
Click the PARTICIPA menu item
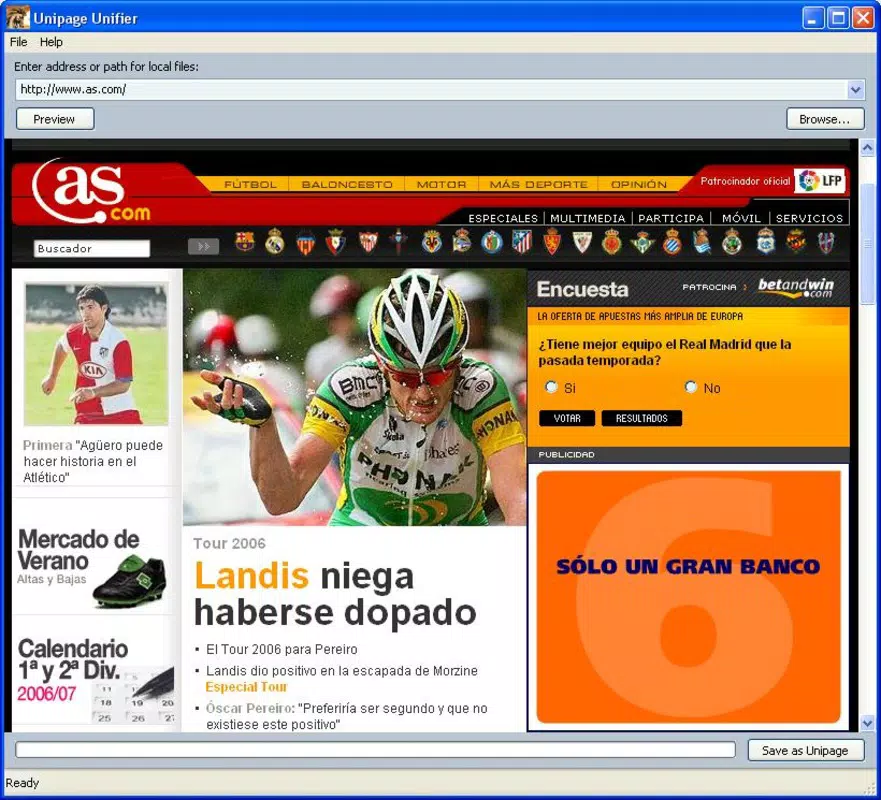click(x=671, y=218)
